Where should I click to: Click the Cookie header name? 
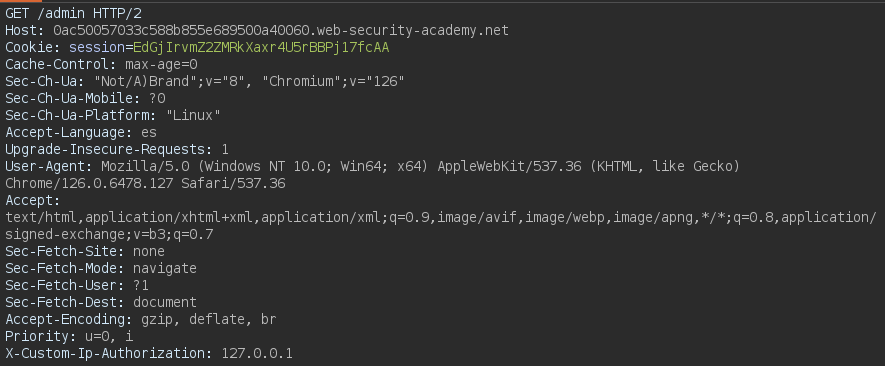pyautogui.click(x=33, y=47)
